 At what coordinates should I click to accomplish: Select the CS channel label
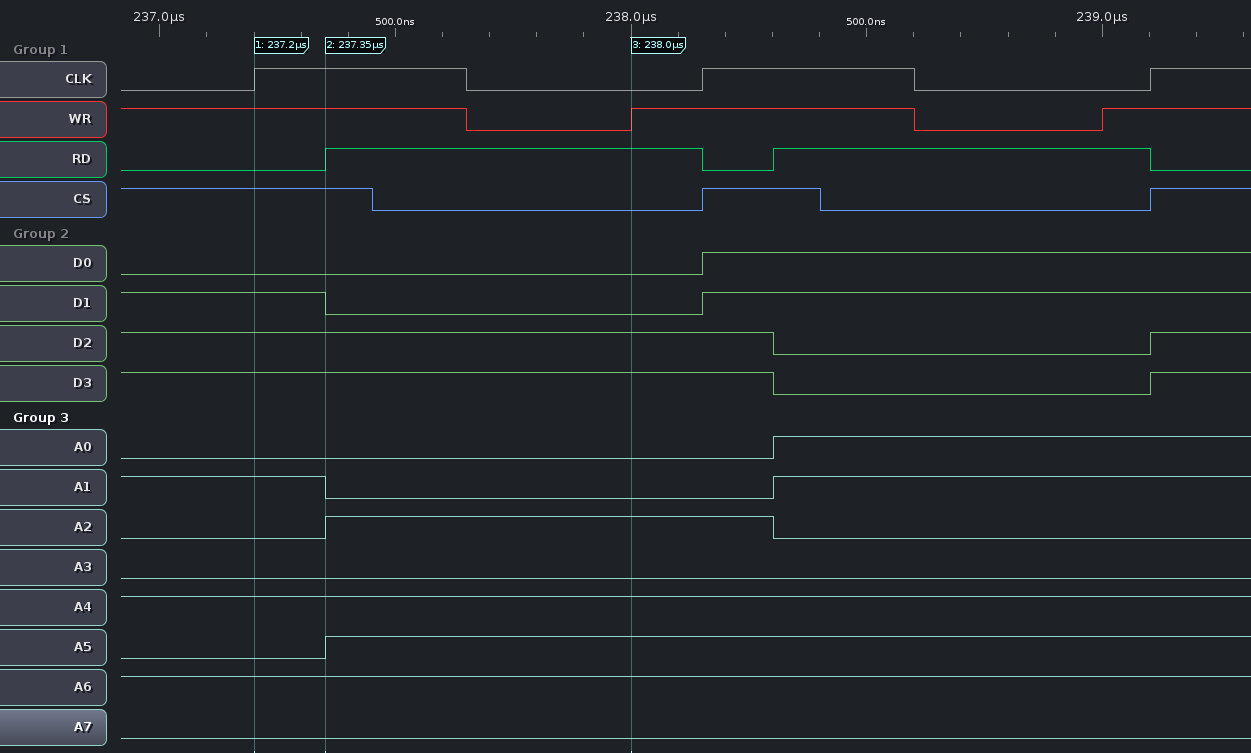tap(52, 199)
